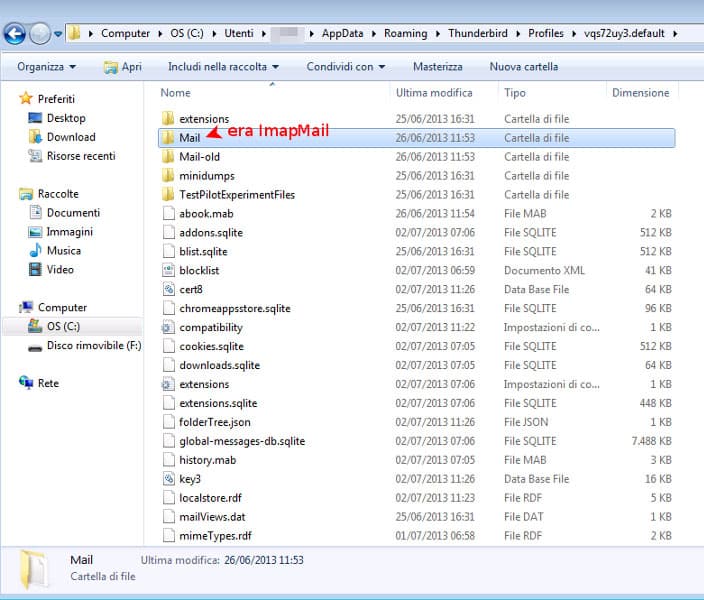704x600 pixels.
Task: Expand arrow after vqs72uy3.default breadcrumb
Action: point(675,34)
